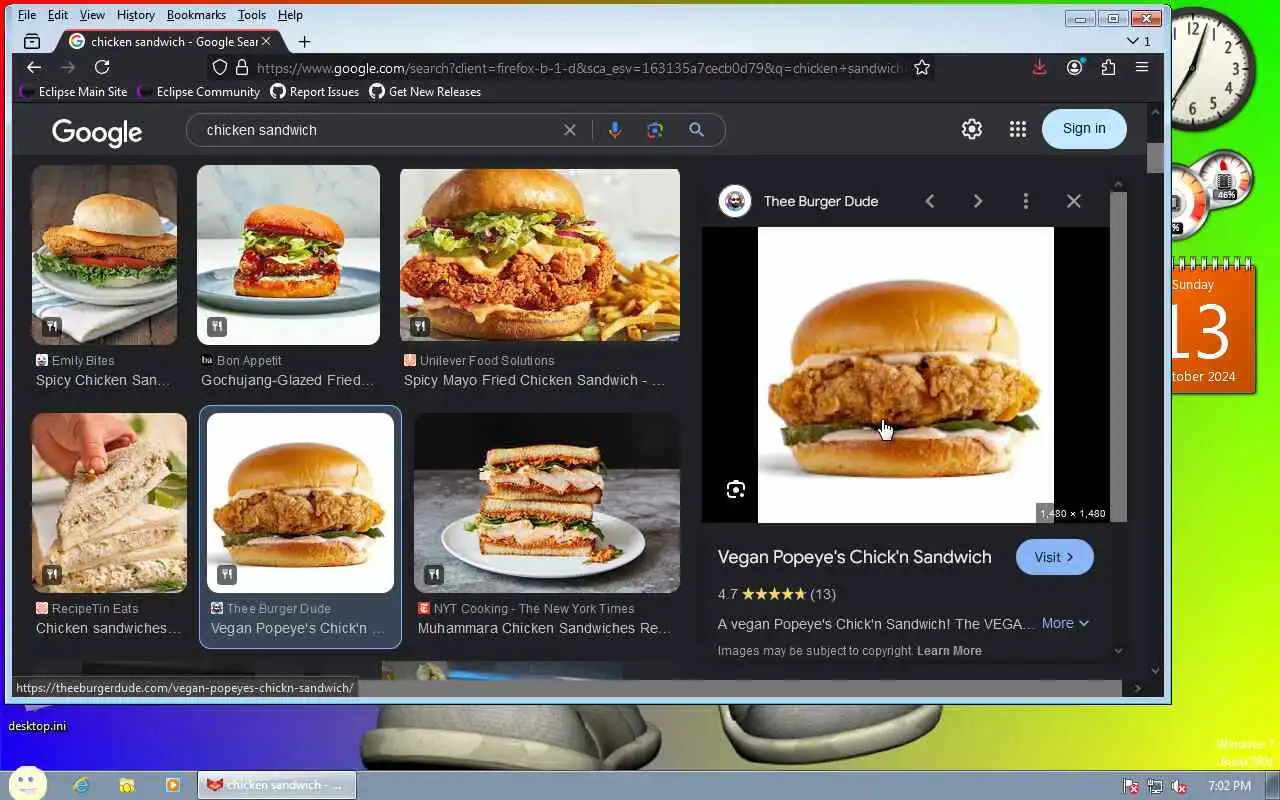This screenshot has height=800, width=1280.
Task: Open the View menu
Action: coord(92,15)
